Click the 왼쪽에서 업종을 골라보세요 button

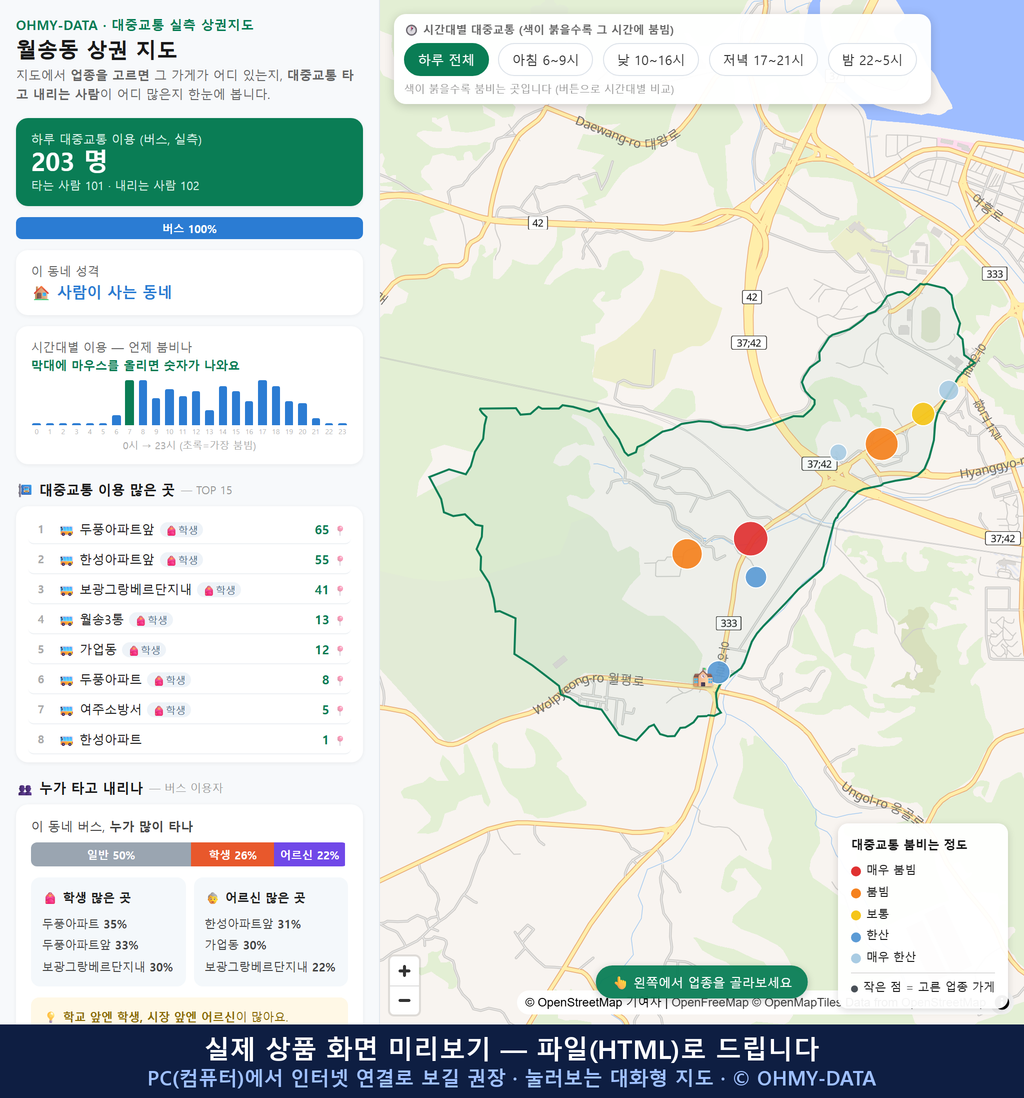(702, 982)
